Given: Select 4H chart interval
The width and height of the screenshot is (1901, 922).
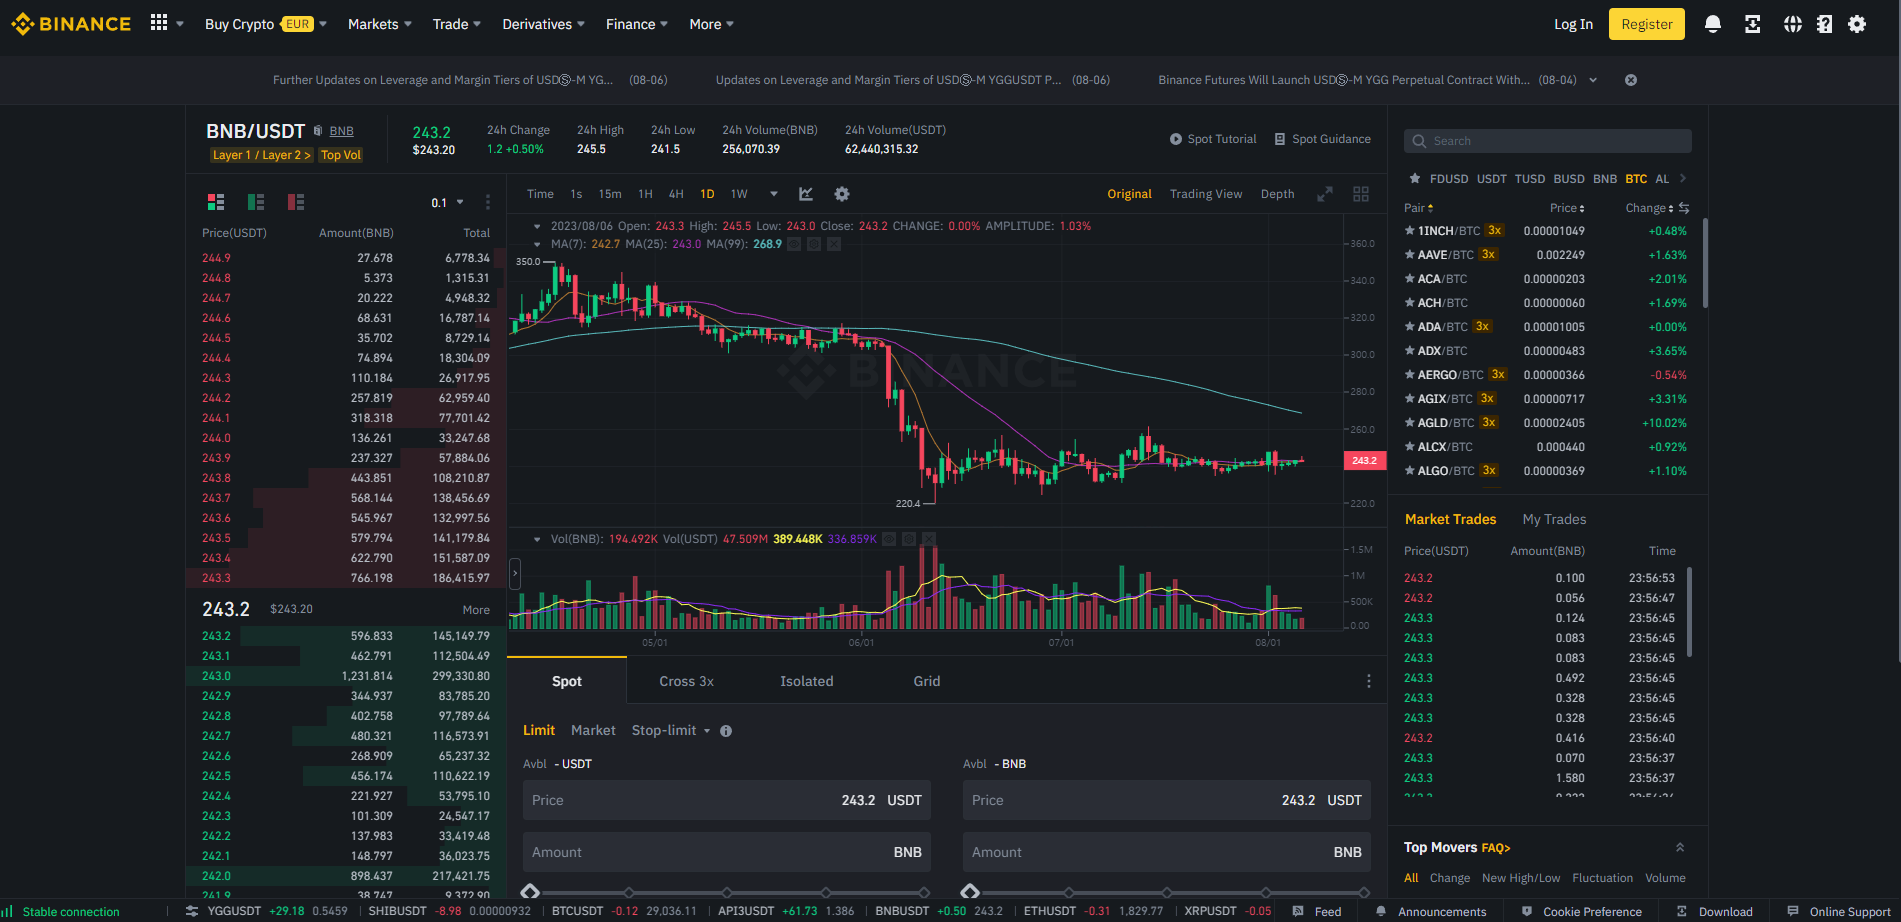Looking at the screenshot, I should [676, 194].
